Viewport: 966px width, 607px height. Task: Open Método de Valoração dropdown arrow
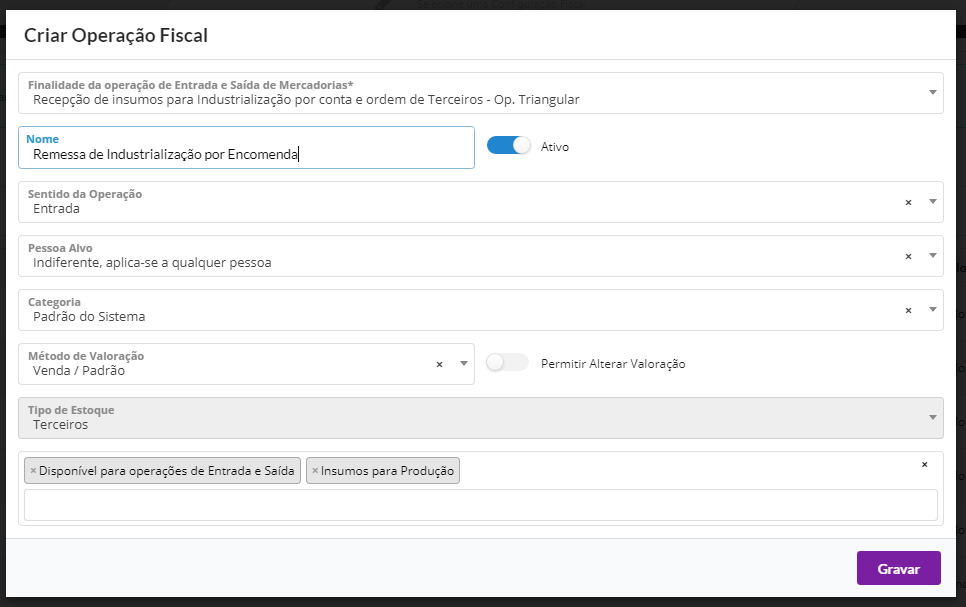[x=463, y=364]
